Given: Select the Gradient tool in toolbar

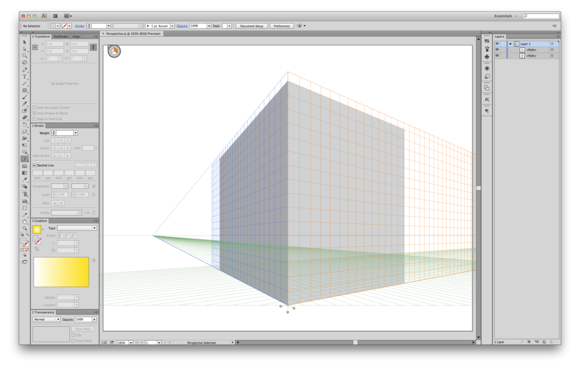Looking at the screenshot, I should click(x=25, y=173).
